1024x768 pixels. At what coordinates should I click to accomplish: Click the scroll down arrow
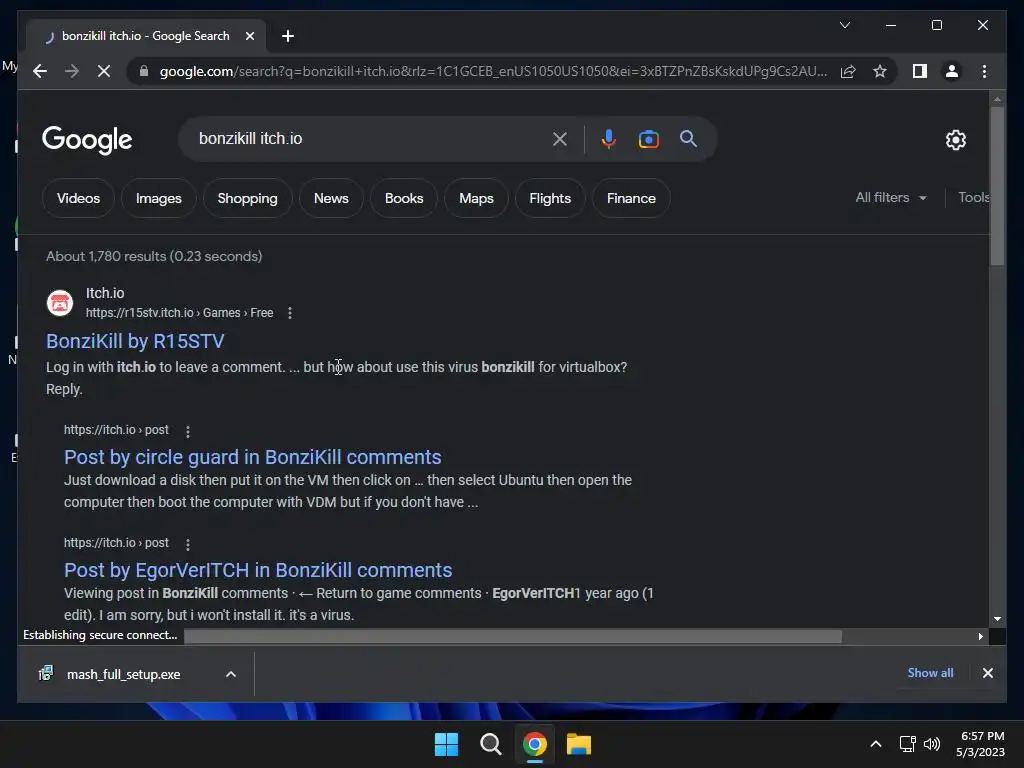[x=997, y=618]
